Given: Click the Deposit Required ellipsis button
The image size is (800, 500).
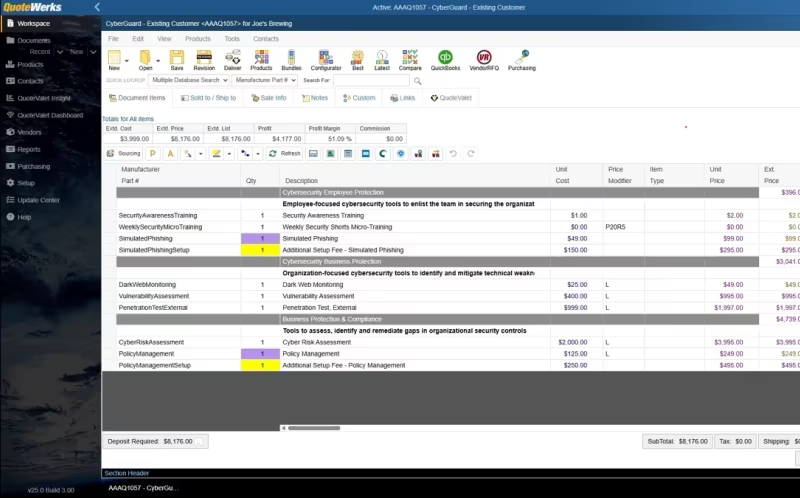Looking at the screenshot, I should pos(199,442).
